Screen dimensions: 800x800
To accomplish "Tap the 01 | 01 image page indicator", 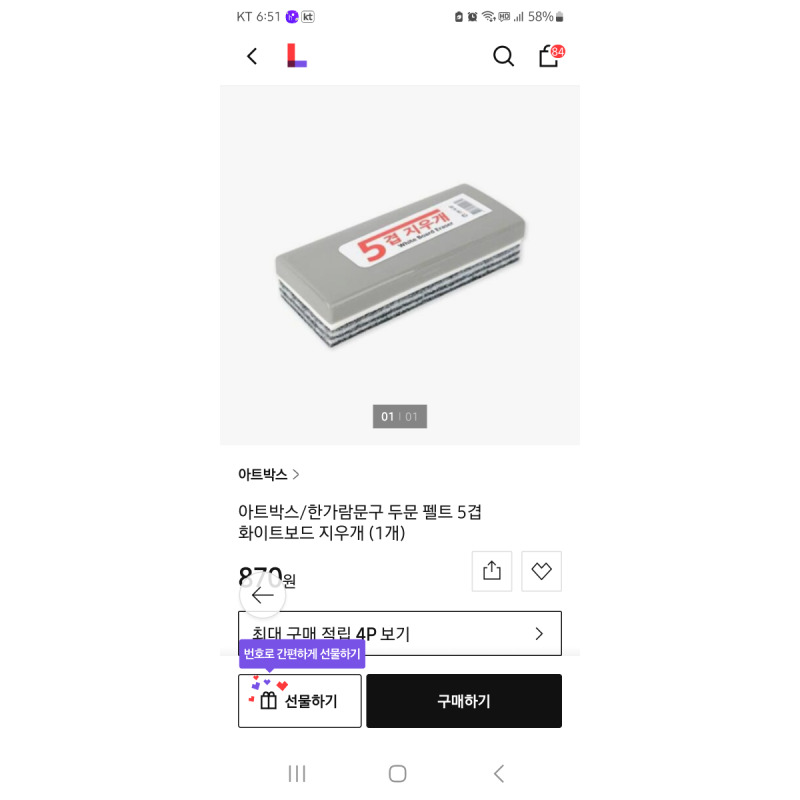I will (399, 416).
